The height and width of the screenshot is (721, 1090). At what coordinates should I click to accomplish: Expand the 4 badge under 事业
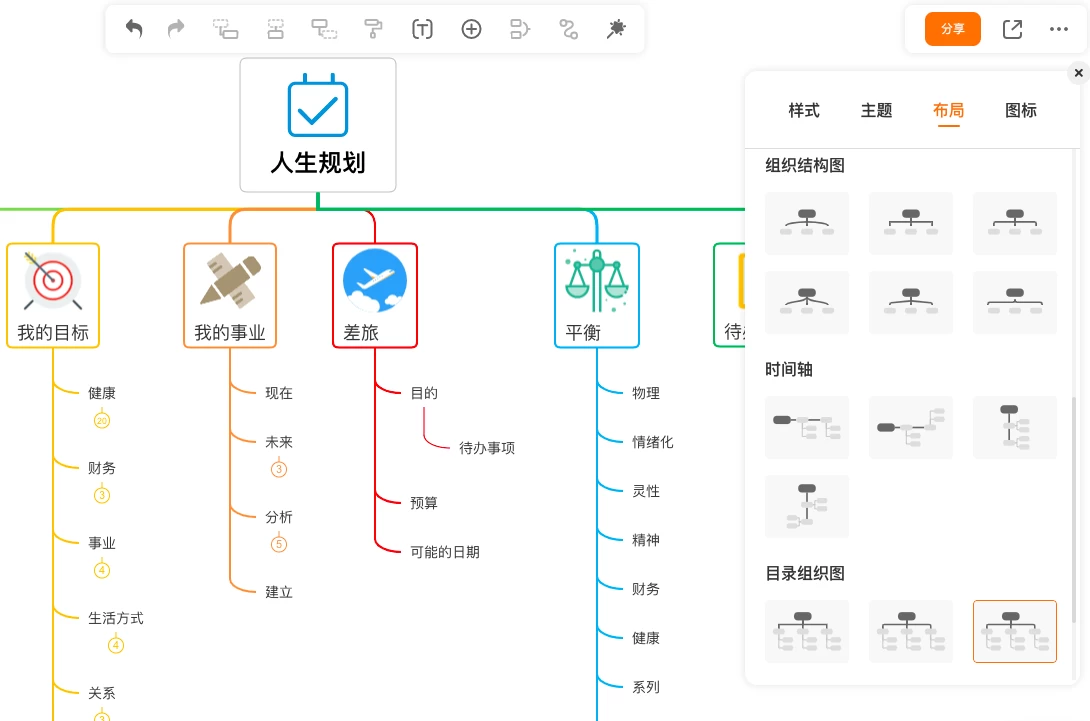tap(101, 571)
